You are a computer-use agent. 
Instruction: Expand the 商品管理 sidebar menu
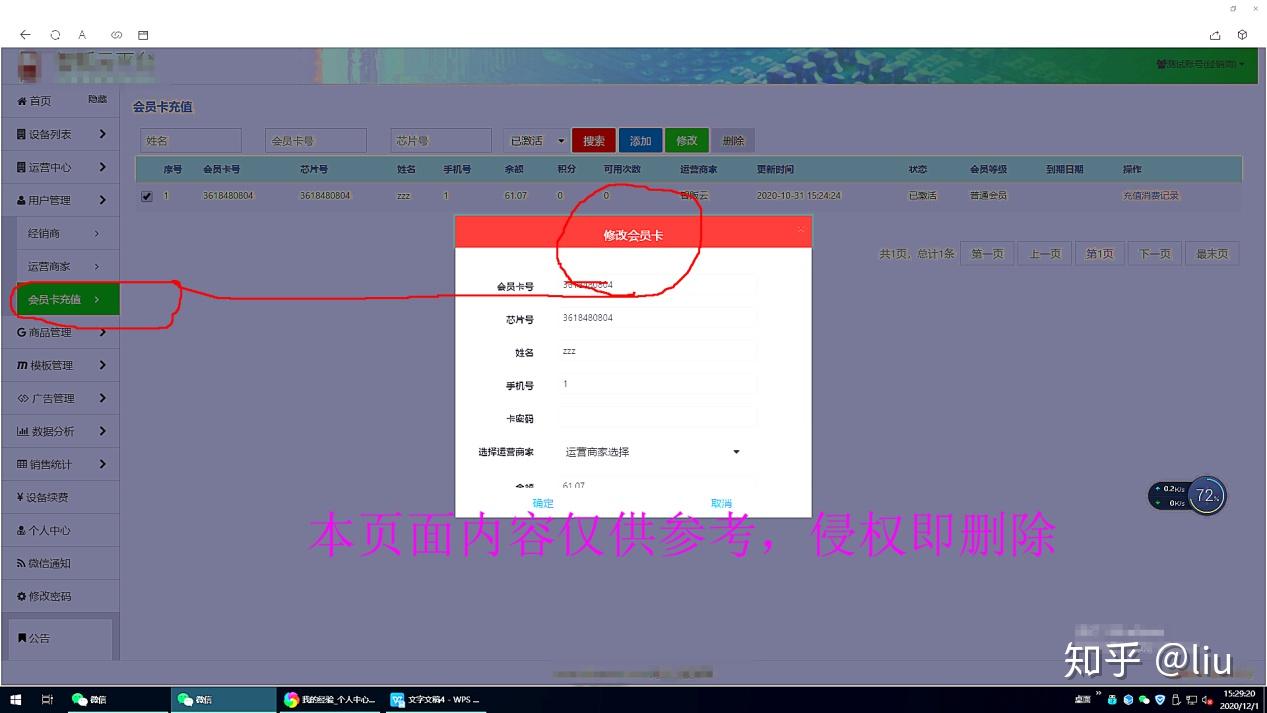60,332
